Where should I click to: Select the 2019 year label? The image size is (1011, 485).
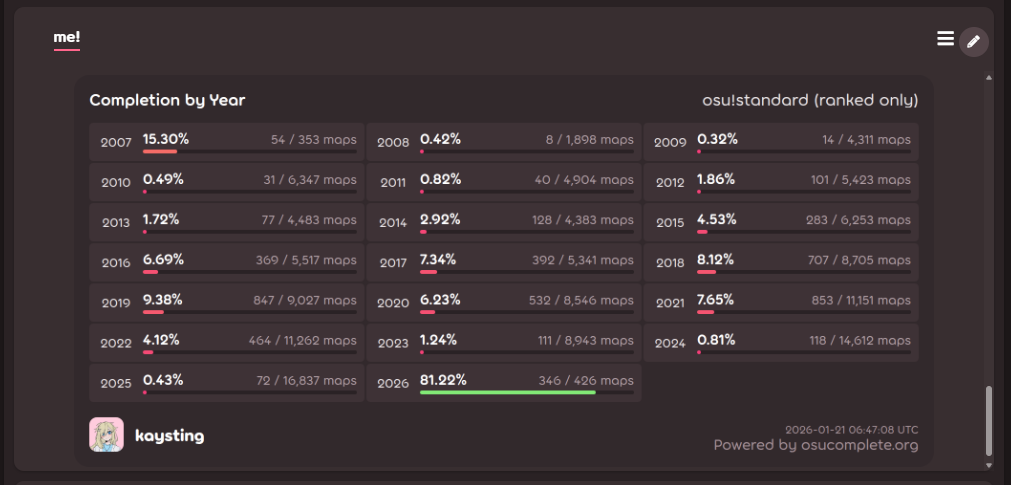[x=116, y=303]
